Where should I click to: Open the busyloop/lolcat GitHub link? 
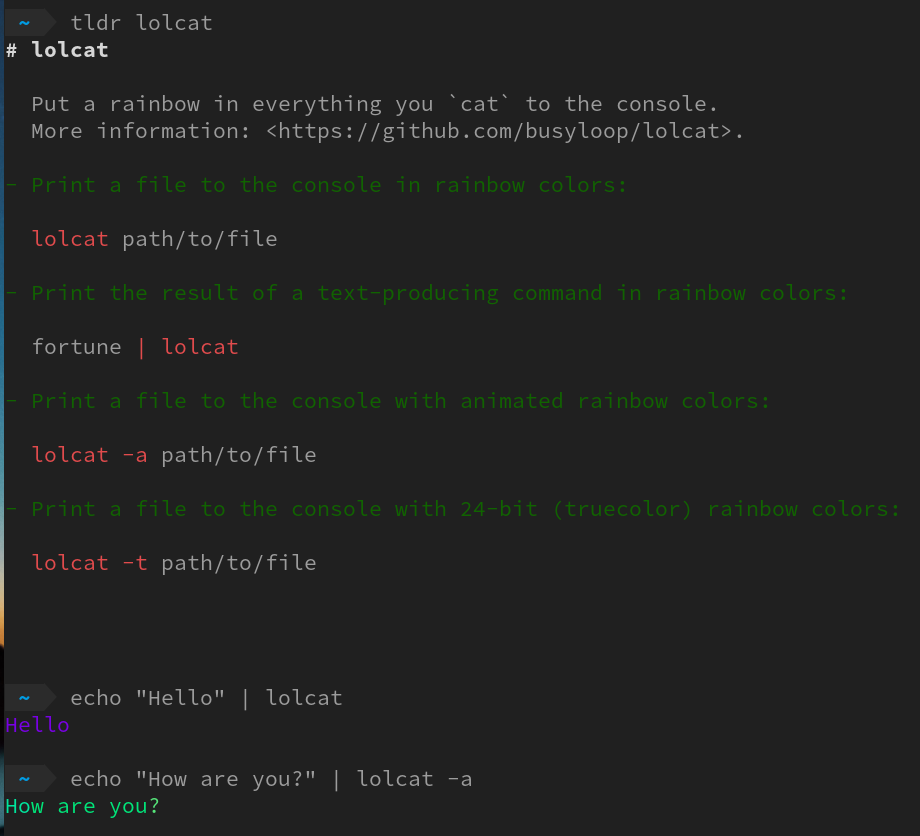click(x=505, y=131)
